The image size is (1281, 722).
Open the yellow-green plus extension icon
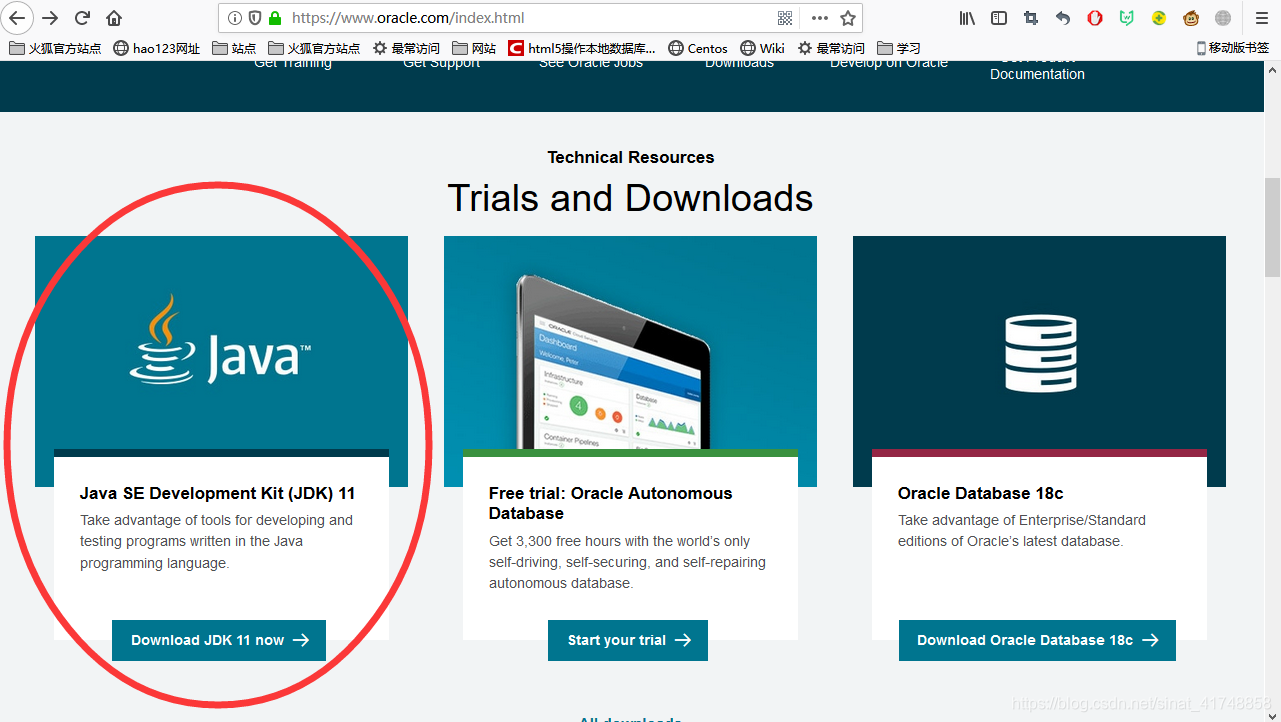(x=1159, y=18)
